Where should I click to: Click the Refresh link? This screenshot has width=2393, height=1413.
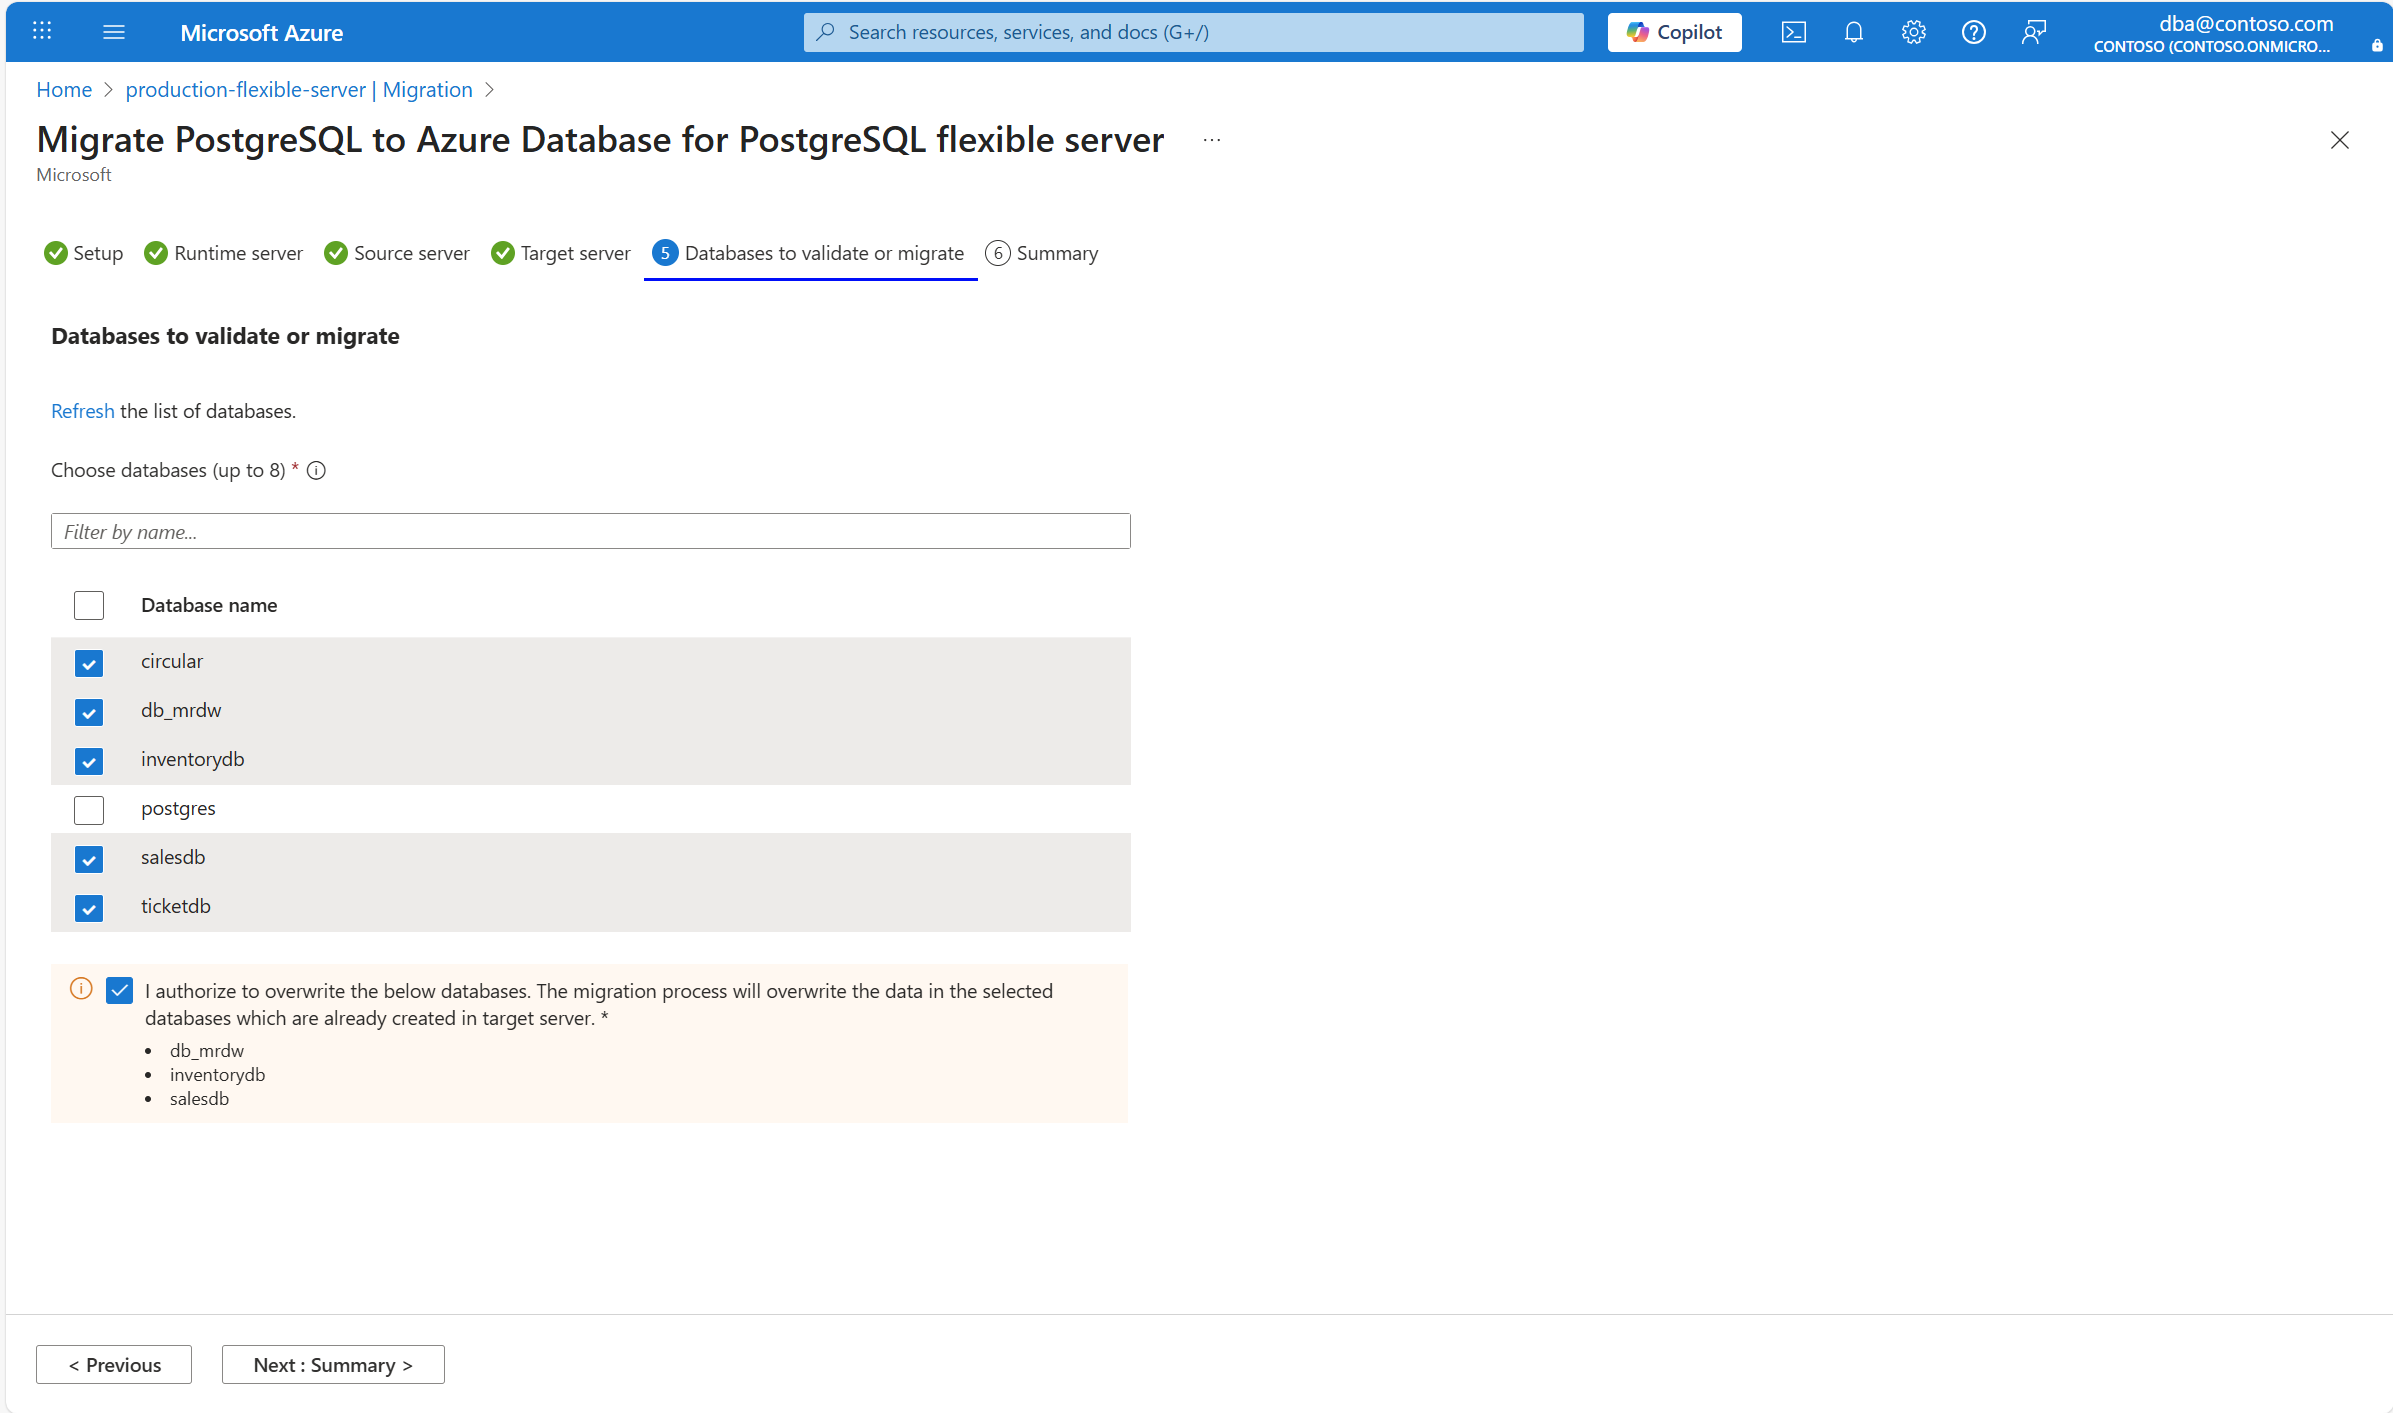[x=82, y=411]
